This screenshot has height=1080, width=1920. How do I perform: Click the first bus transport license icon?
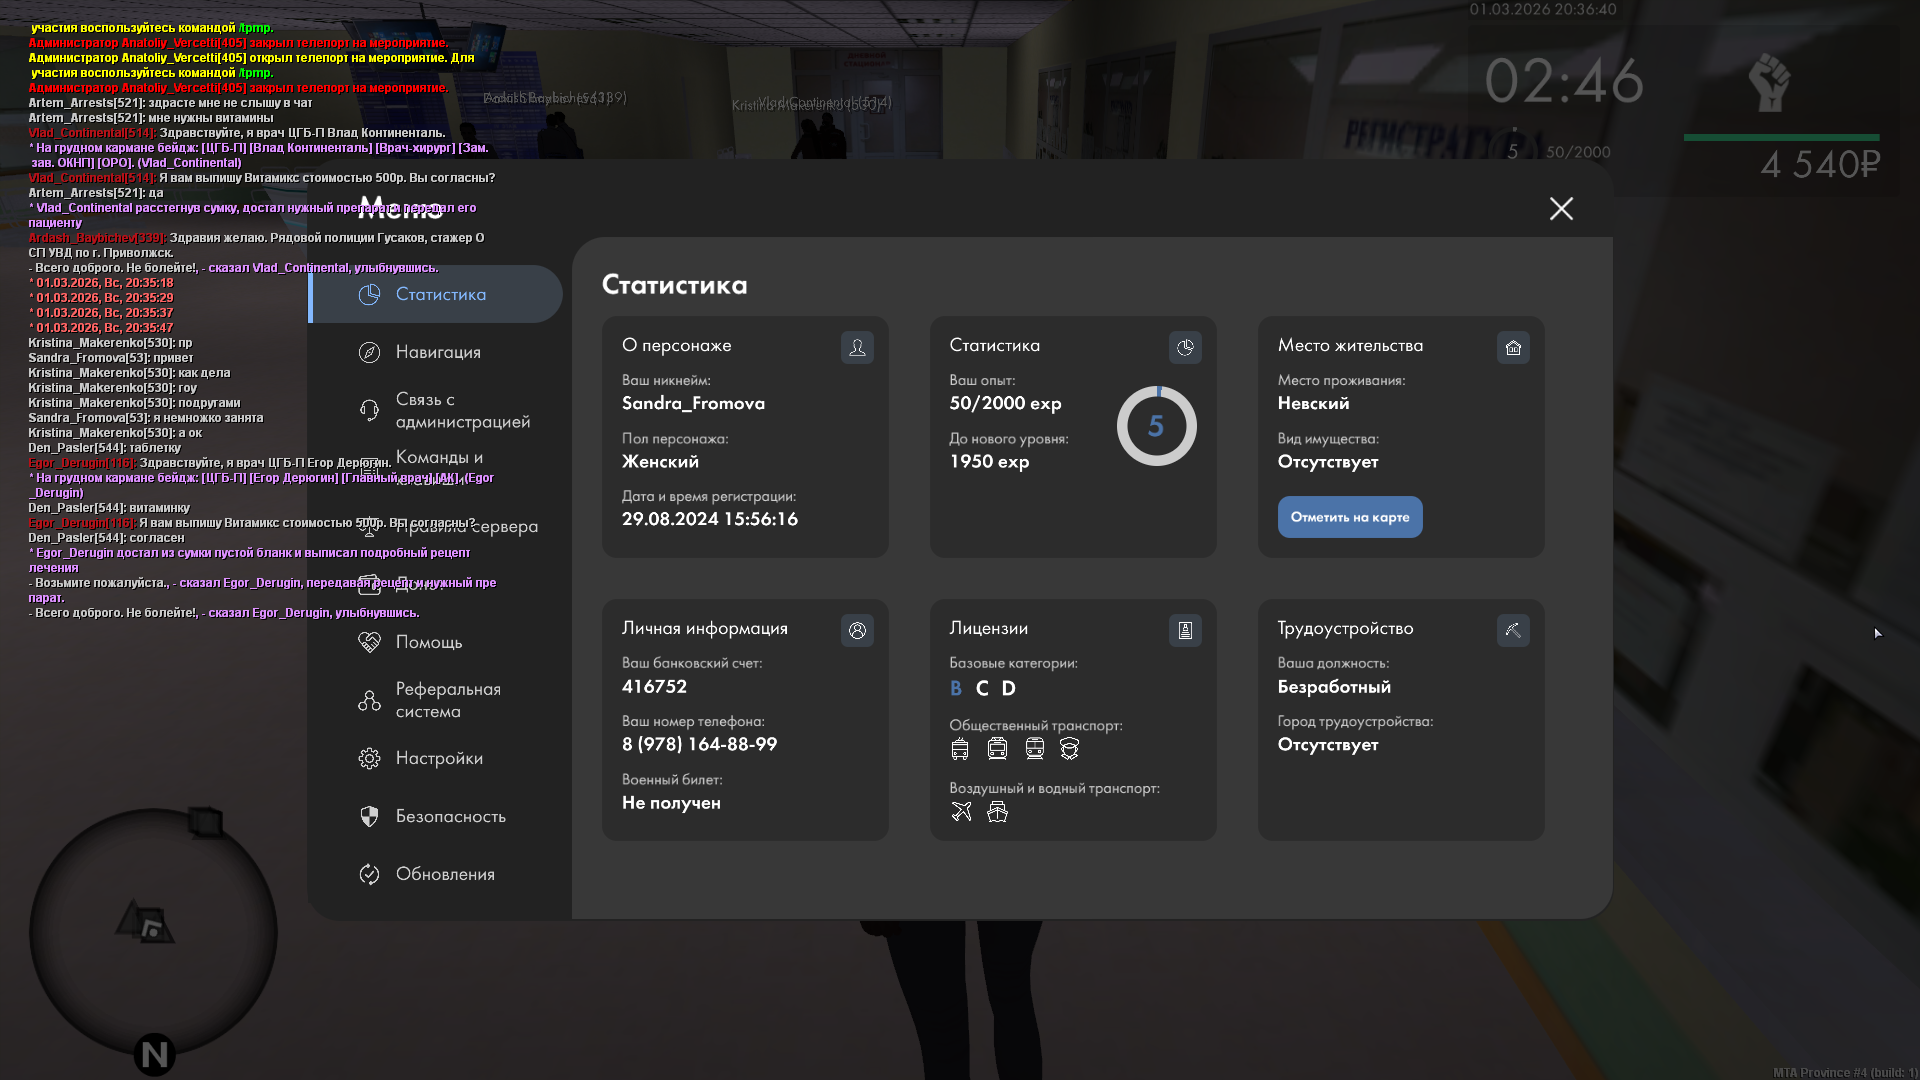pos(960,748)
